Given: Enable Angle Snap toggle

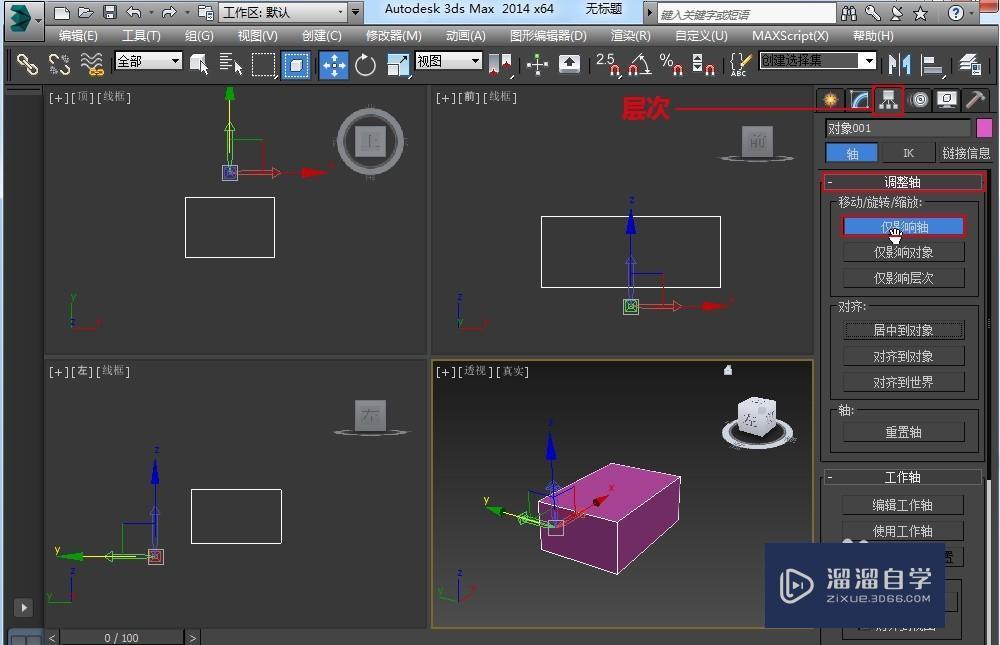Looking at the screenshot, I should coord(642,65).
